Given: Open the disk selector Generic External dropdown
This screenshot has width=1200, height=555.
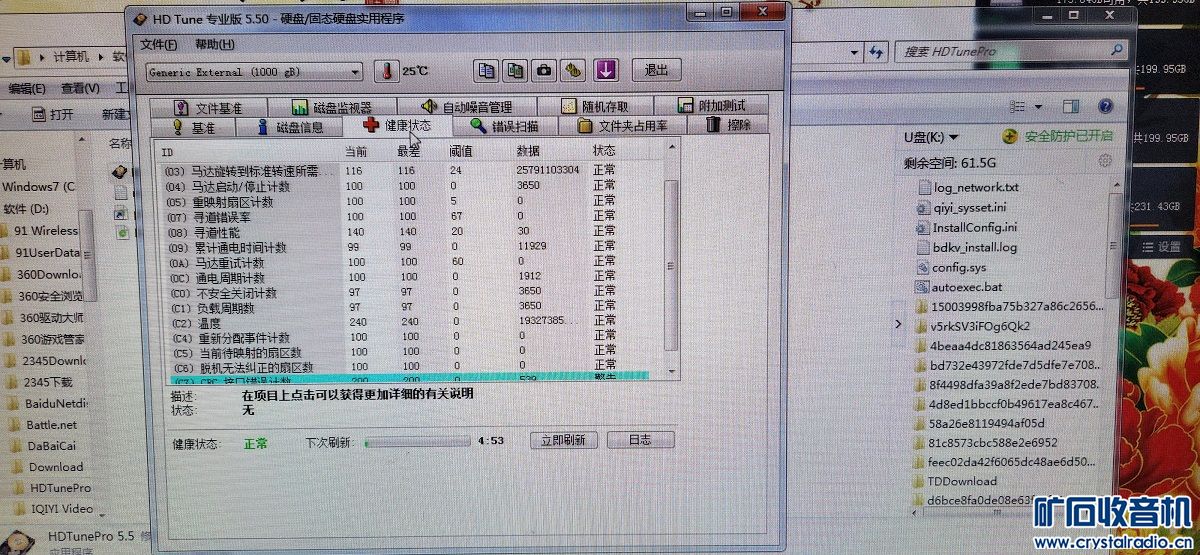Looking at the screenshot, I should pos(254,72).
